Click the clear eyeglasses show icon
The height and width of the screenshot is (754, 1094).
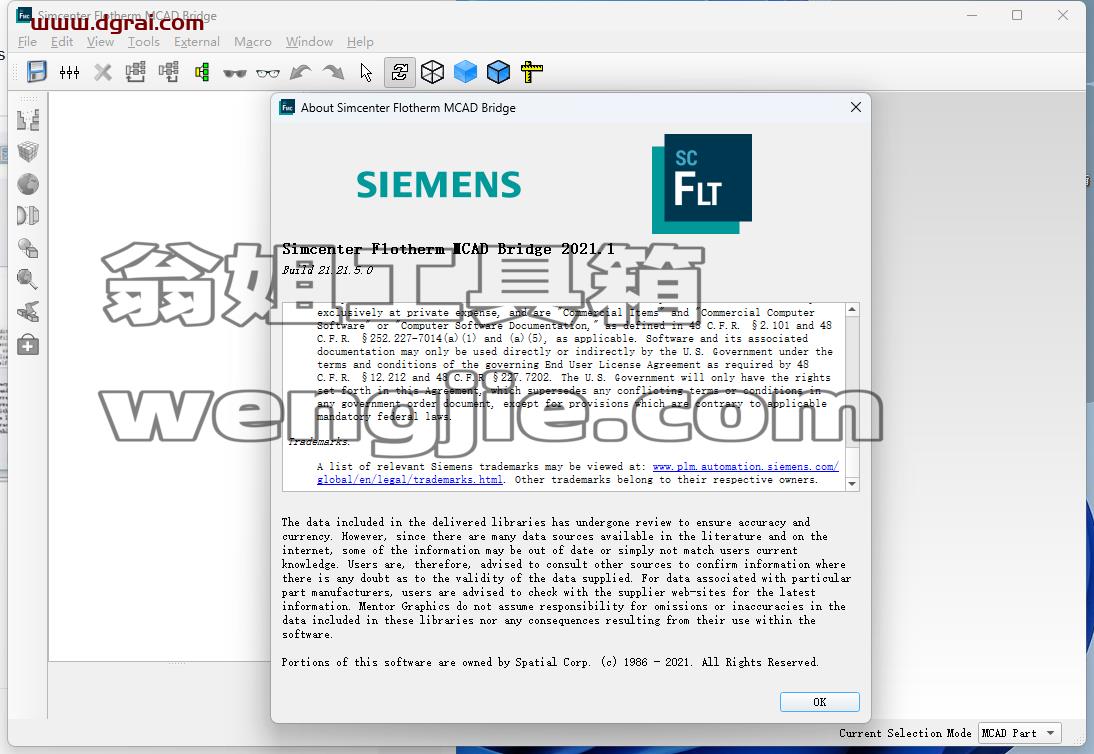coord(268,73)
